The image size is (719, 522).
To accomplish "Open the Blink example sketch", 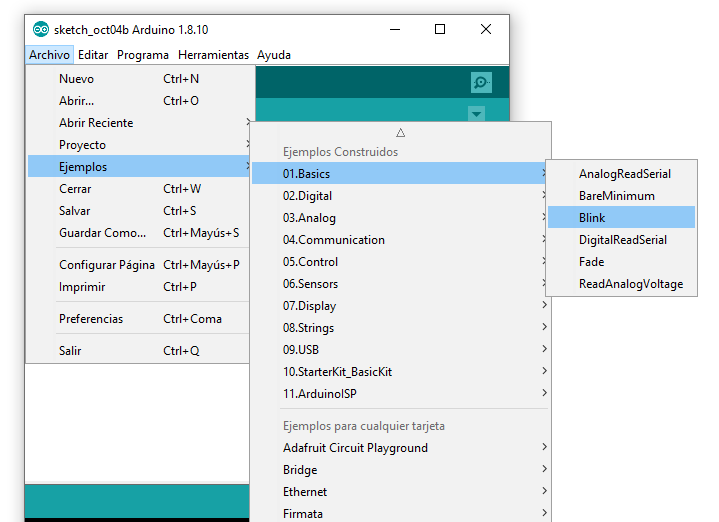I will click(621, 217).
